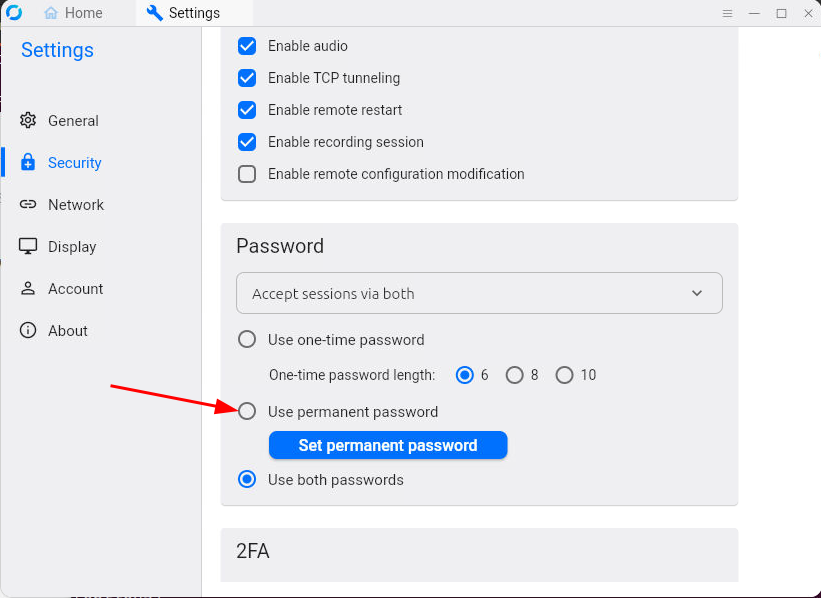Expand the Accept sessions via both dropdown
Image resolution: width=821 pixels, height=598 pixels.
coord(479,293)
